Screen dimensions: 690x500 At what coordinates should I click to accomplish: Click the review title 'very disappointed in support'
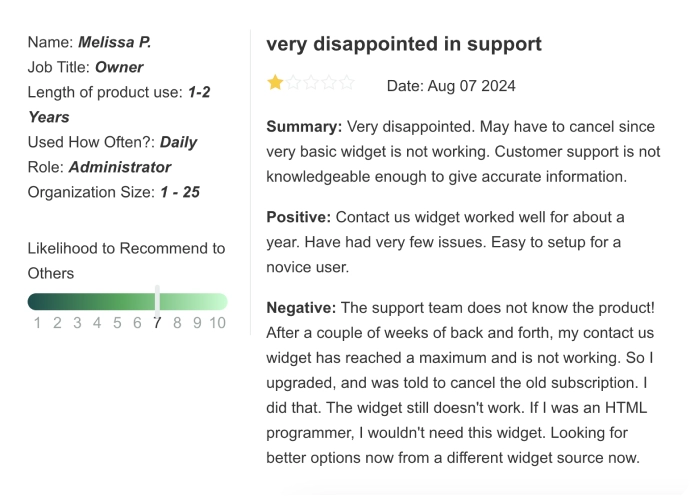pos(404,44)
